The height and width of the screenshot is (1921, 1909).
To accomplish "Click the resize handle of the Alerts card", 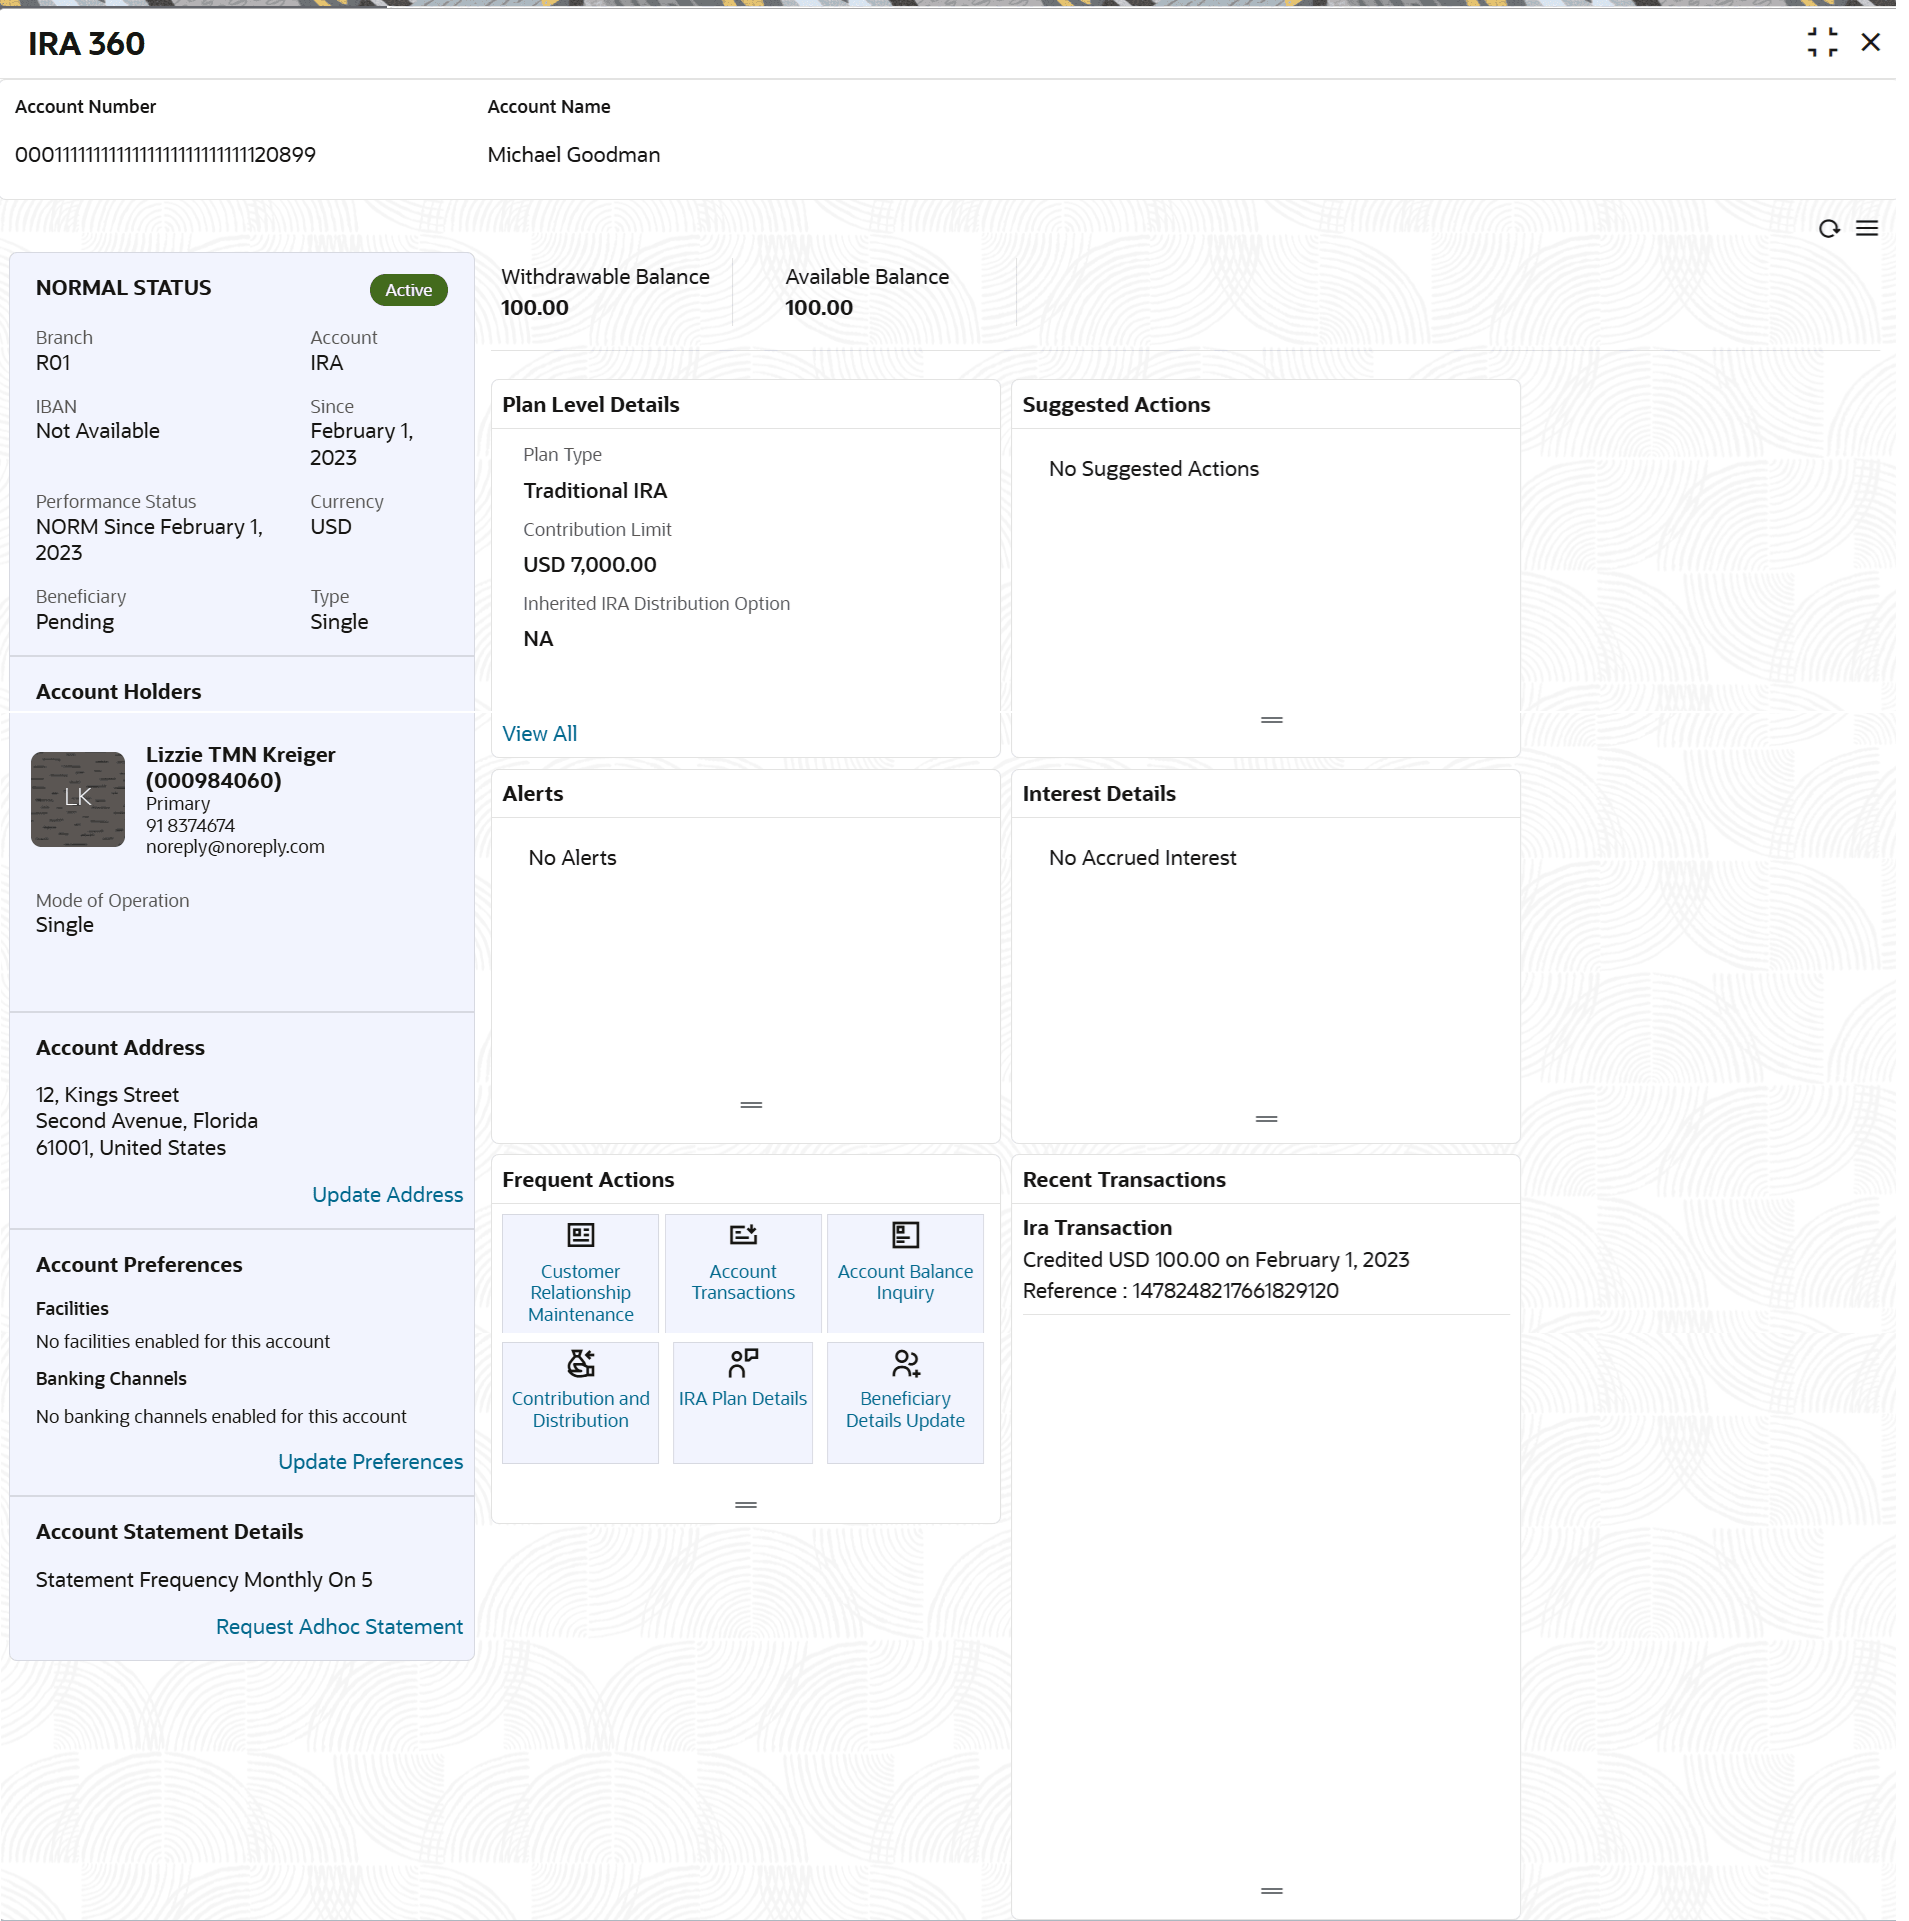I will tap(751, 1105).
